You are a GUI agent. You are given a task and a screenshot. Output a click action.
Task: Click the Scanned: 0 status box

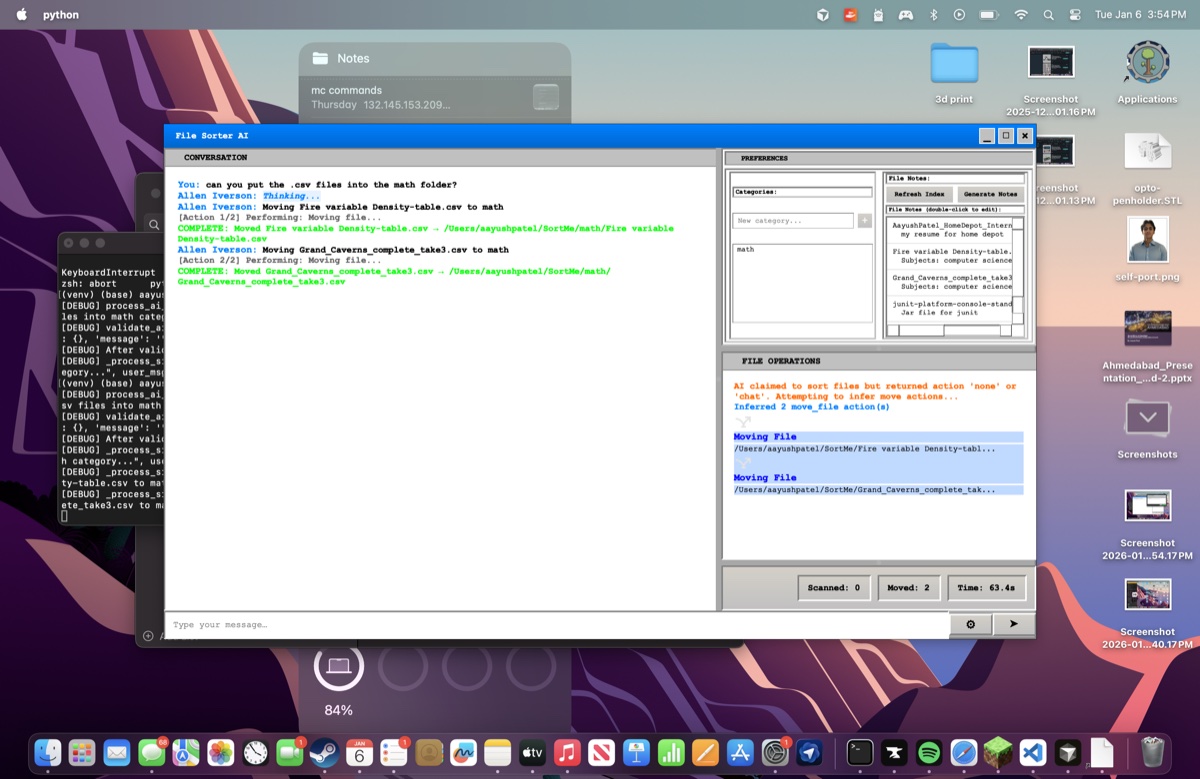[x=834, y=588]
